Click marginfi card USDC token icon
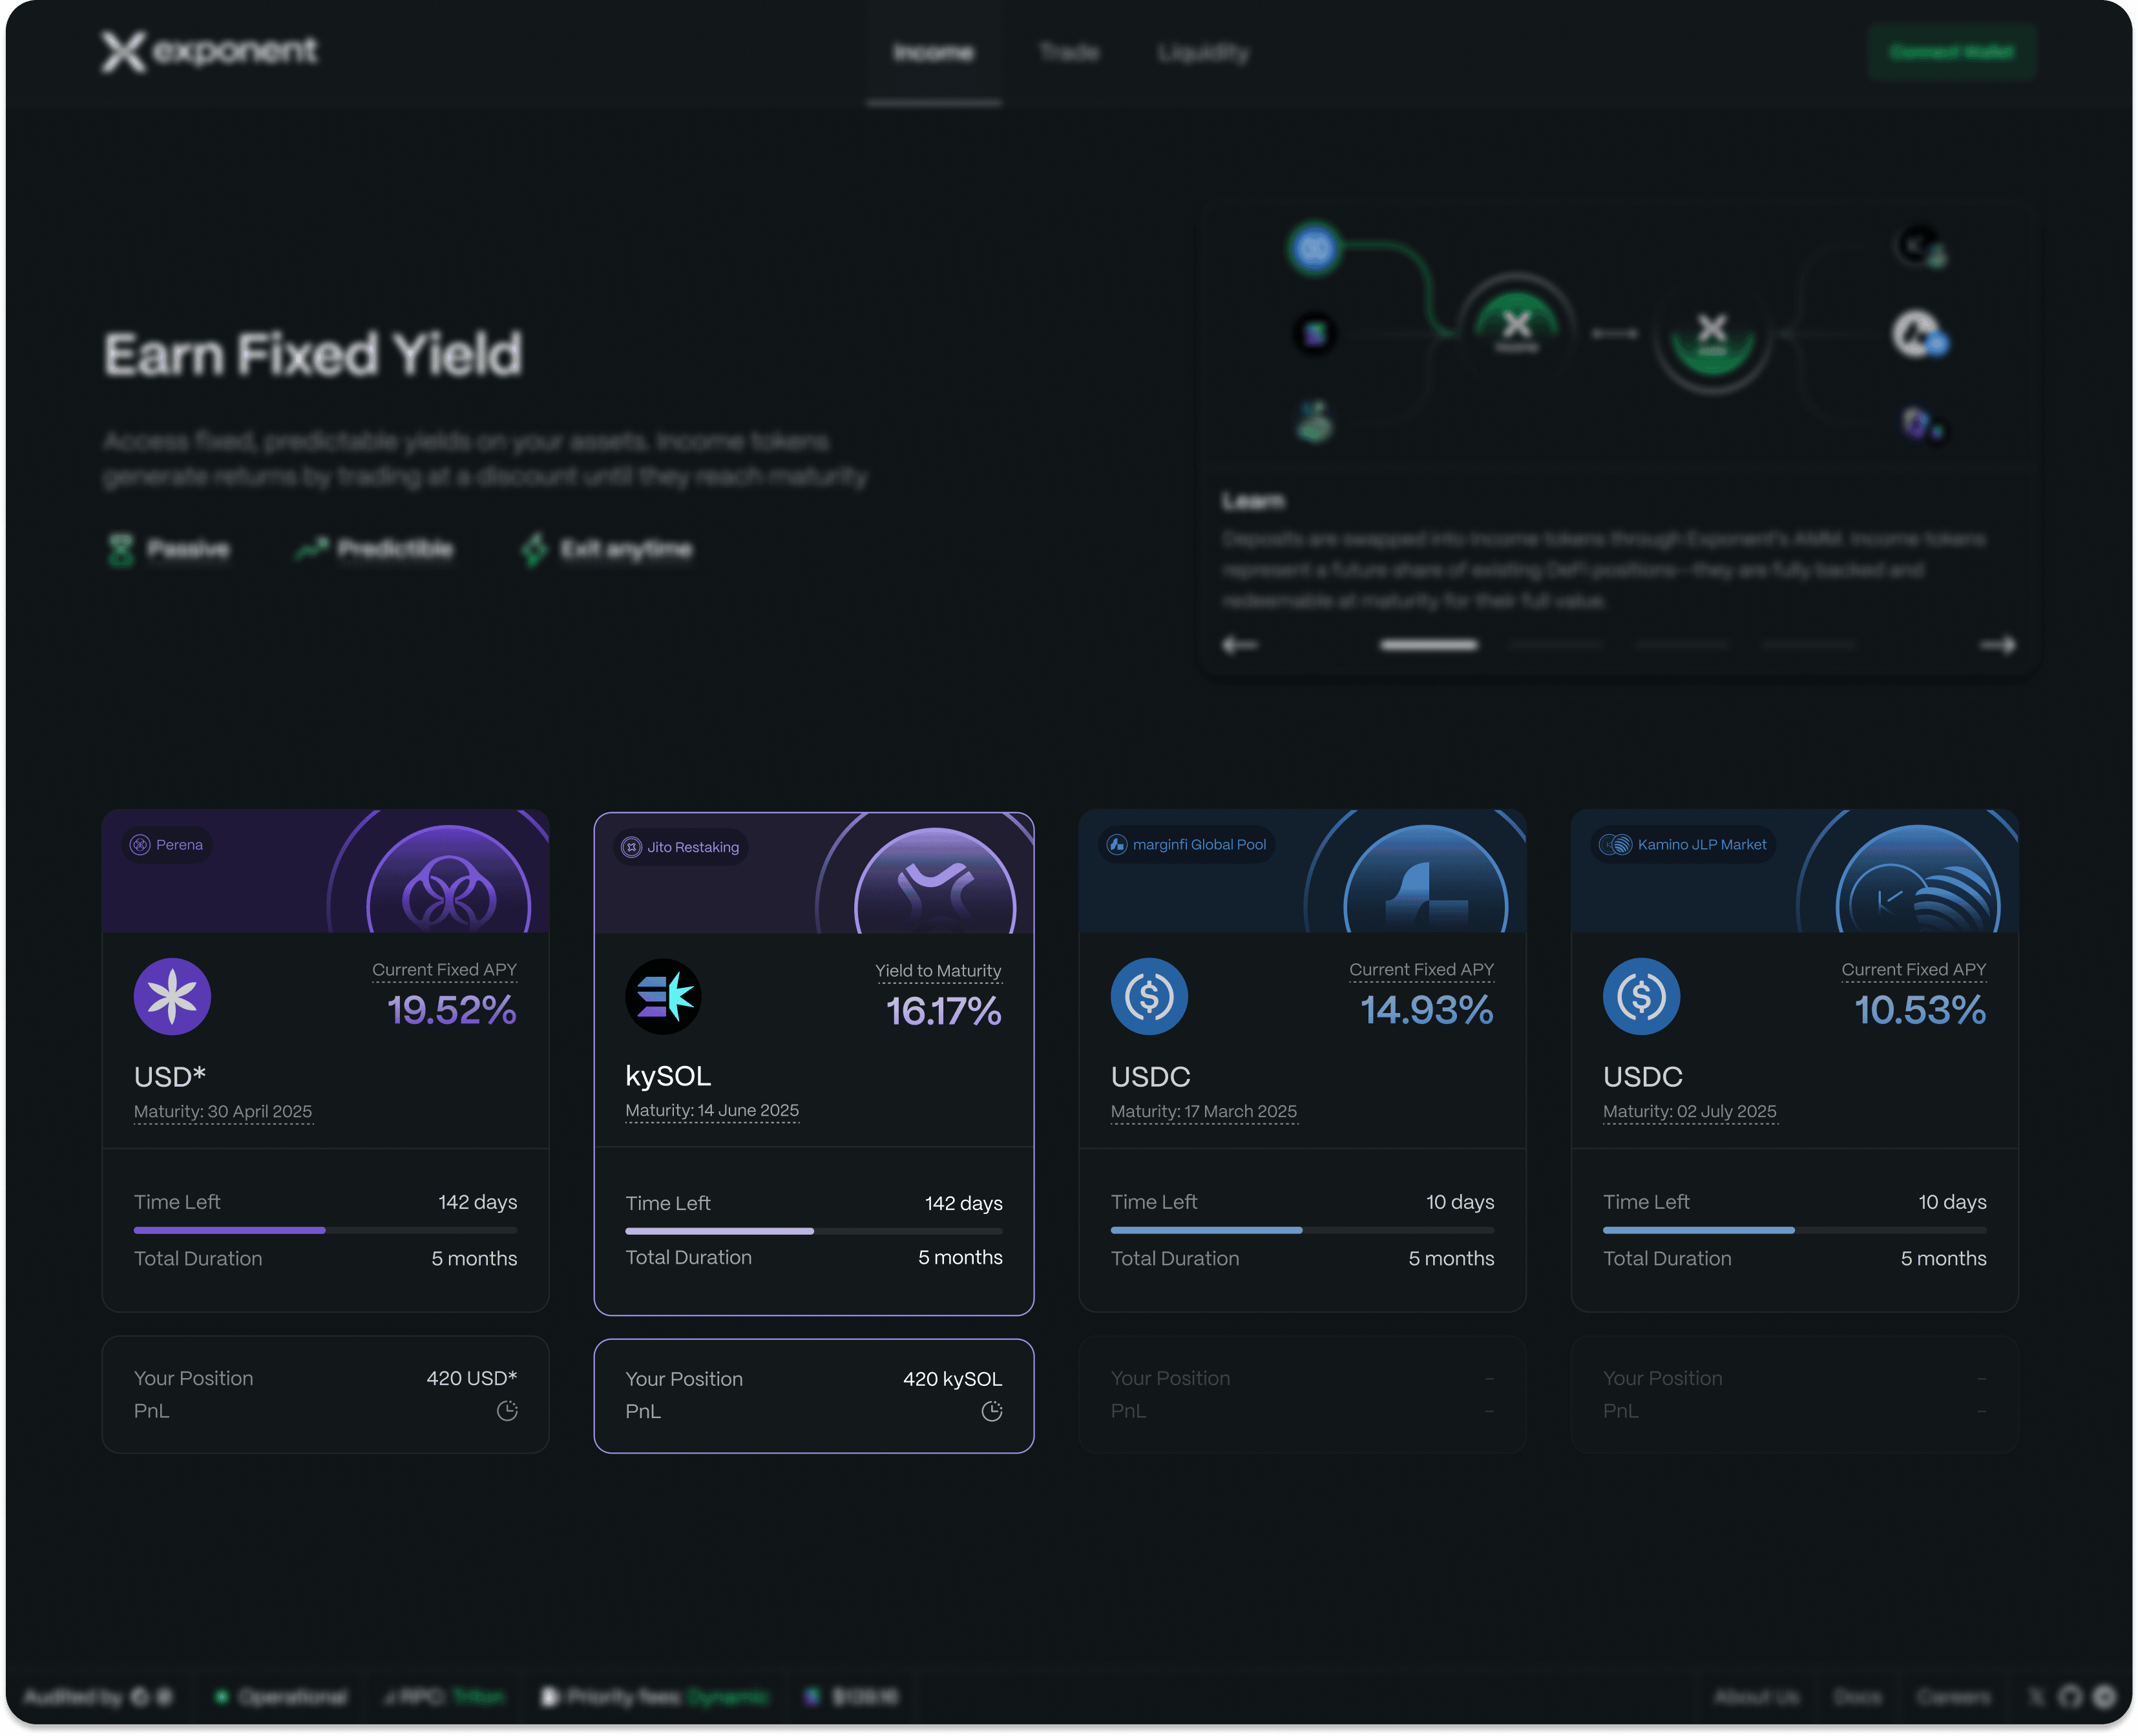Viewport: 2138px width, 1736px height. point(1149,996)
